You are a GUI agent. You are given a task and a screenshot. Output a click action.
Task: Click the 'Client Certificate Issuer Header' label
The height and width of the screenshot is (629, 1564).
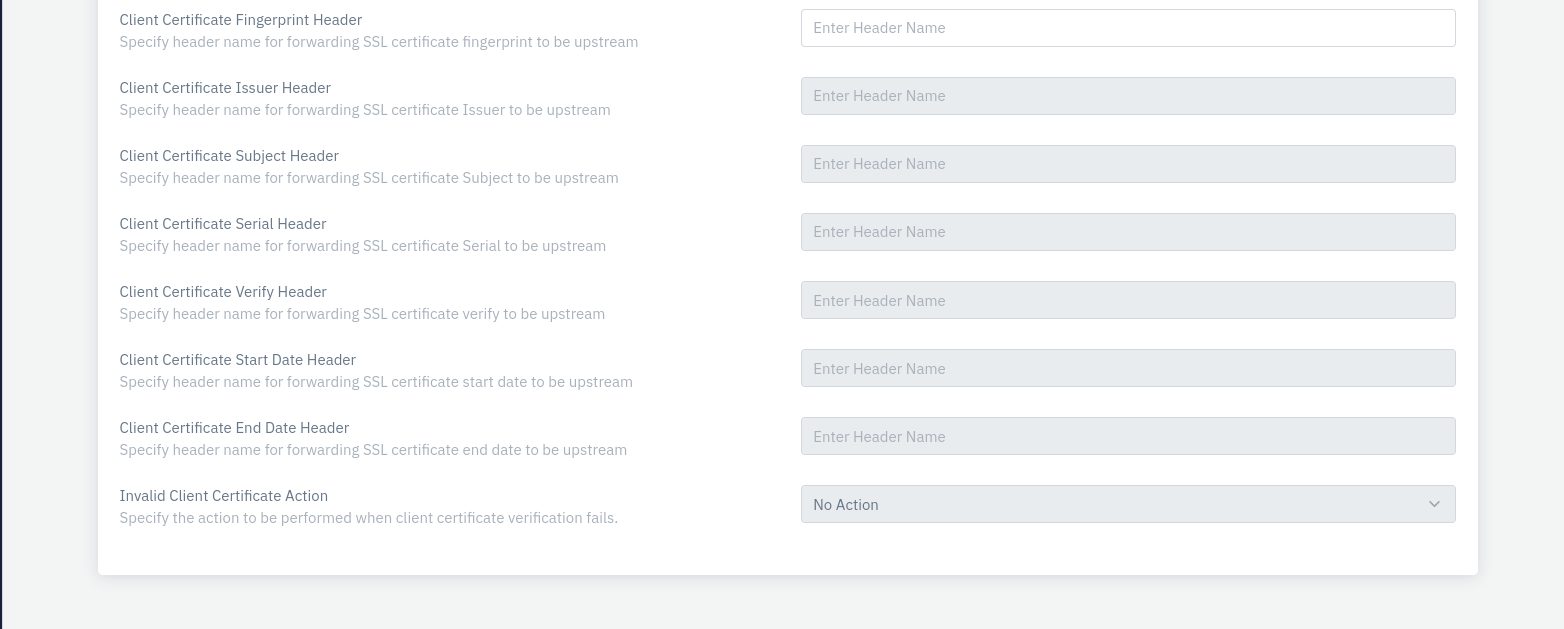point(225,88)
